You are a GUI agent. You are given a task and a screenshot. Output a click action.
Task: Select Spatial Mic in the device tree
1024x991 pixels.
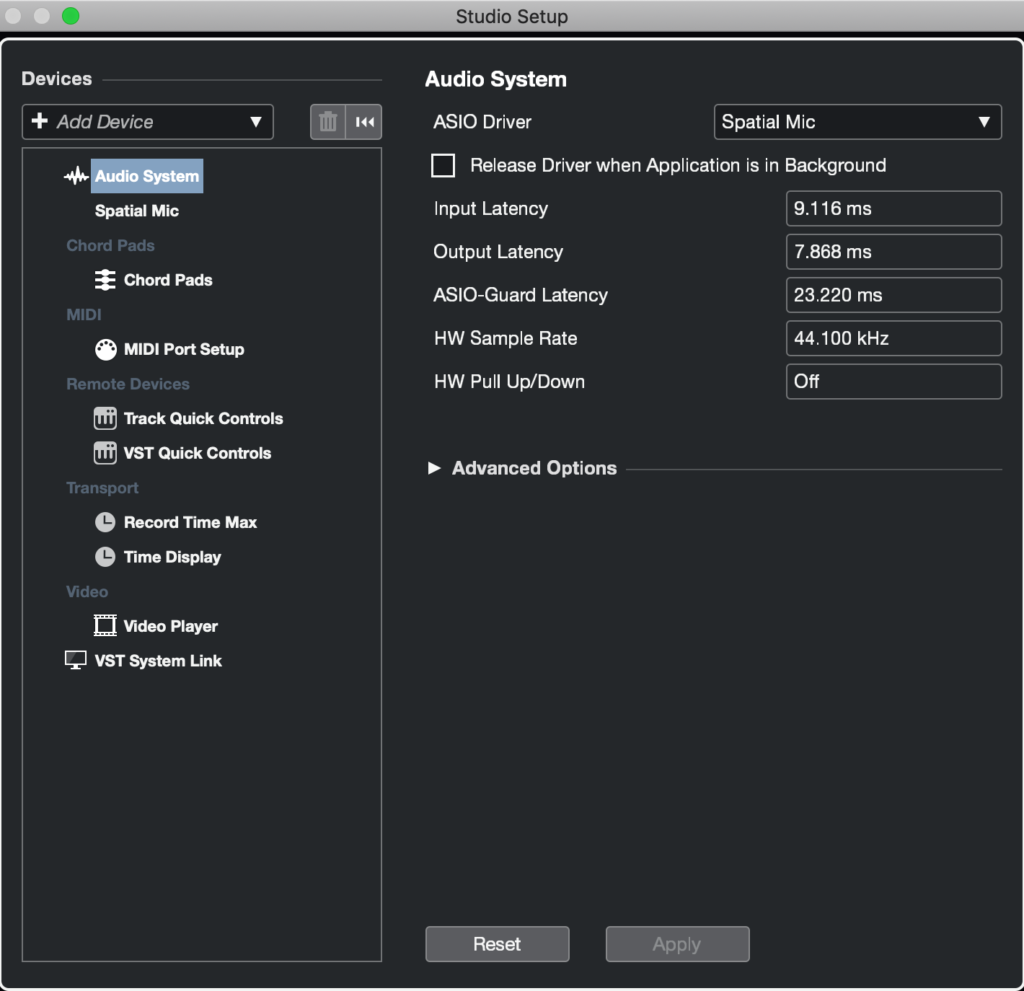(137, 211)
